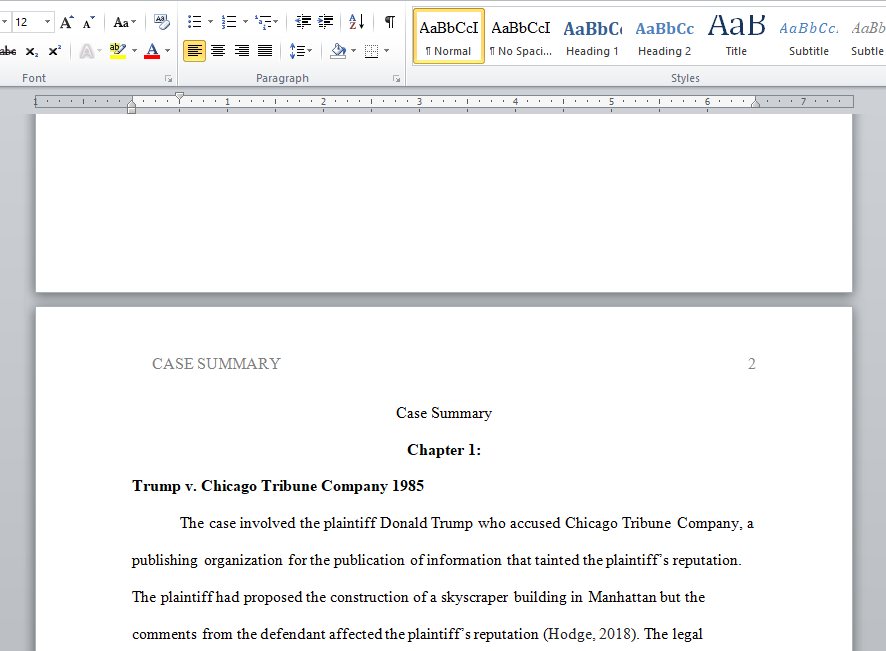Open the Paragraph dialog box launcher
Screen dimensions: 886x651
(x=397, y=79)
